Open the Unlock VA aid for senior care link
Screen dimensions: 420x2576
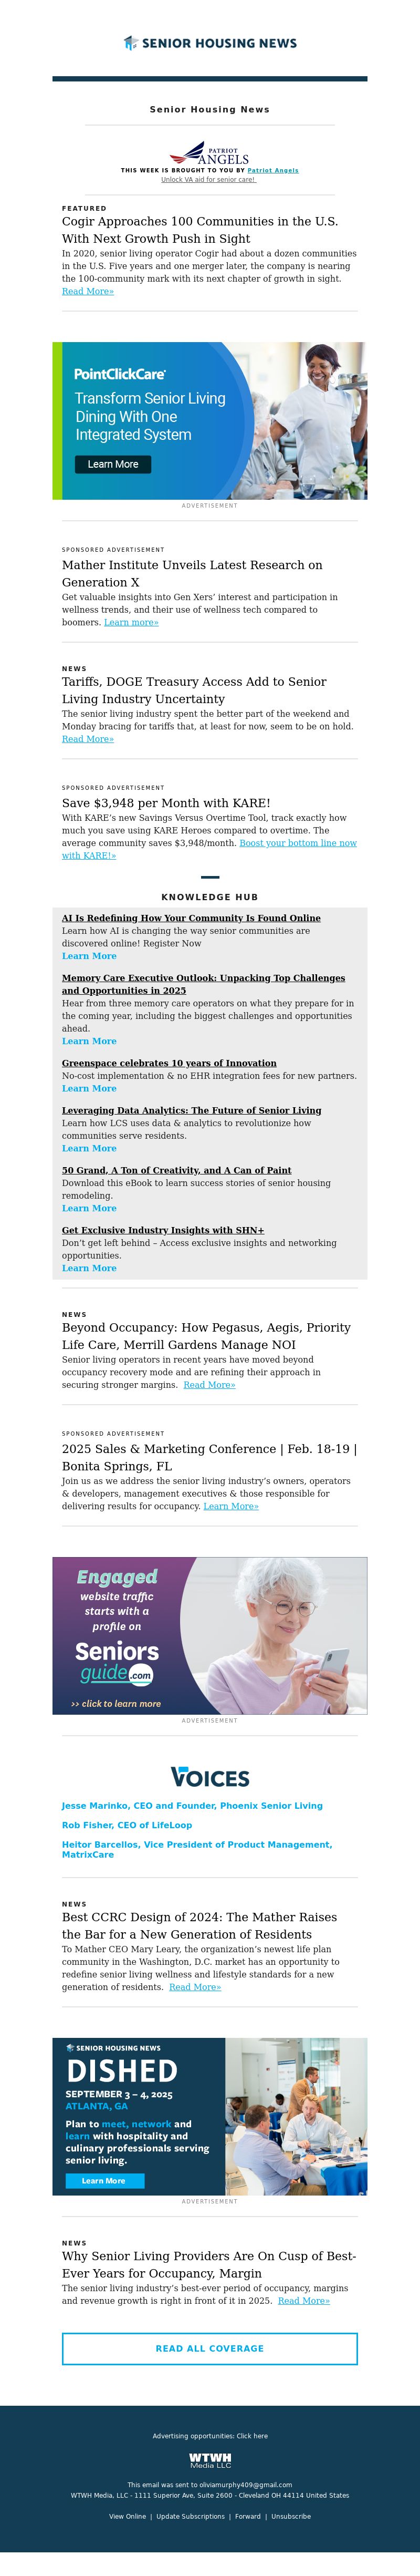coord(209,180)
